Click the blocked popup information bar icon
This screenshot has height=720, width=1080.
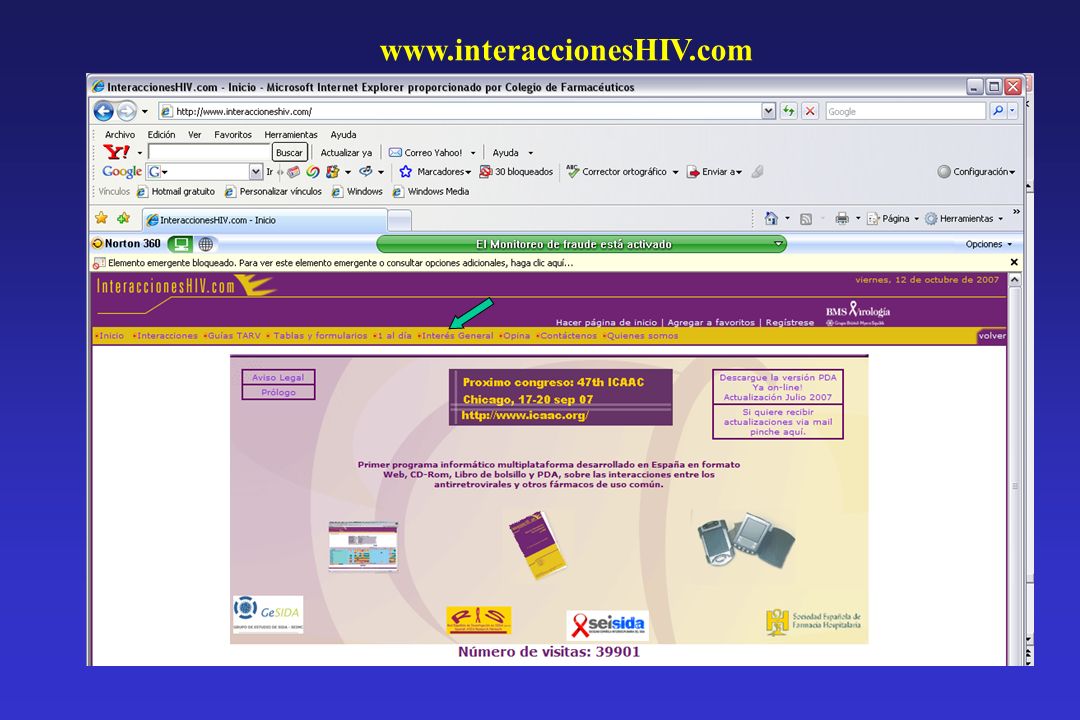99,263
